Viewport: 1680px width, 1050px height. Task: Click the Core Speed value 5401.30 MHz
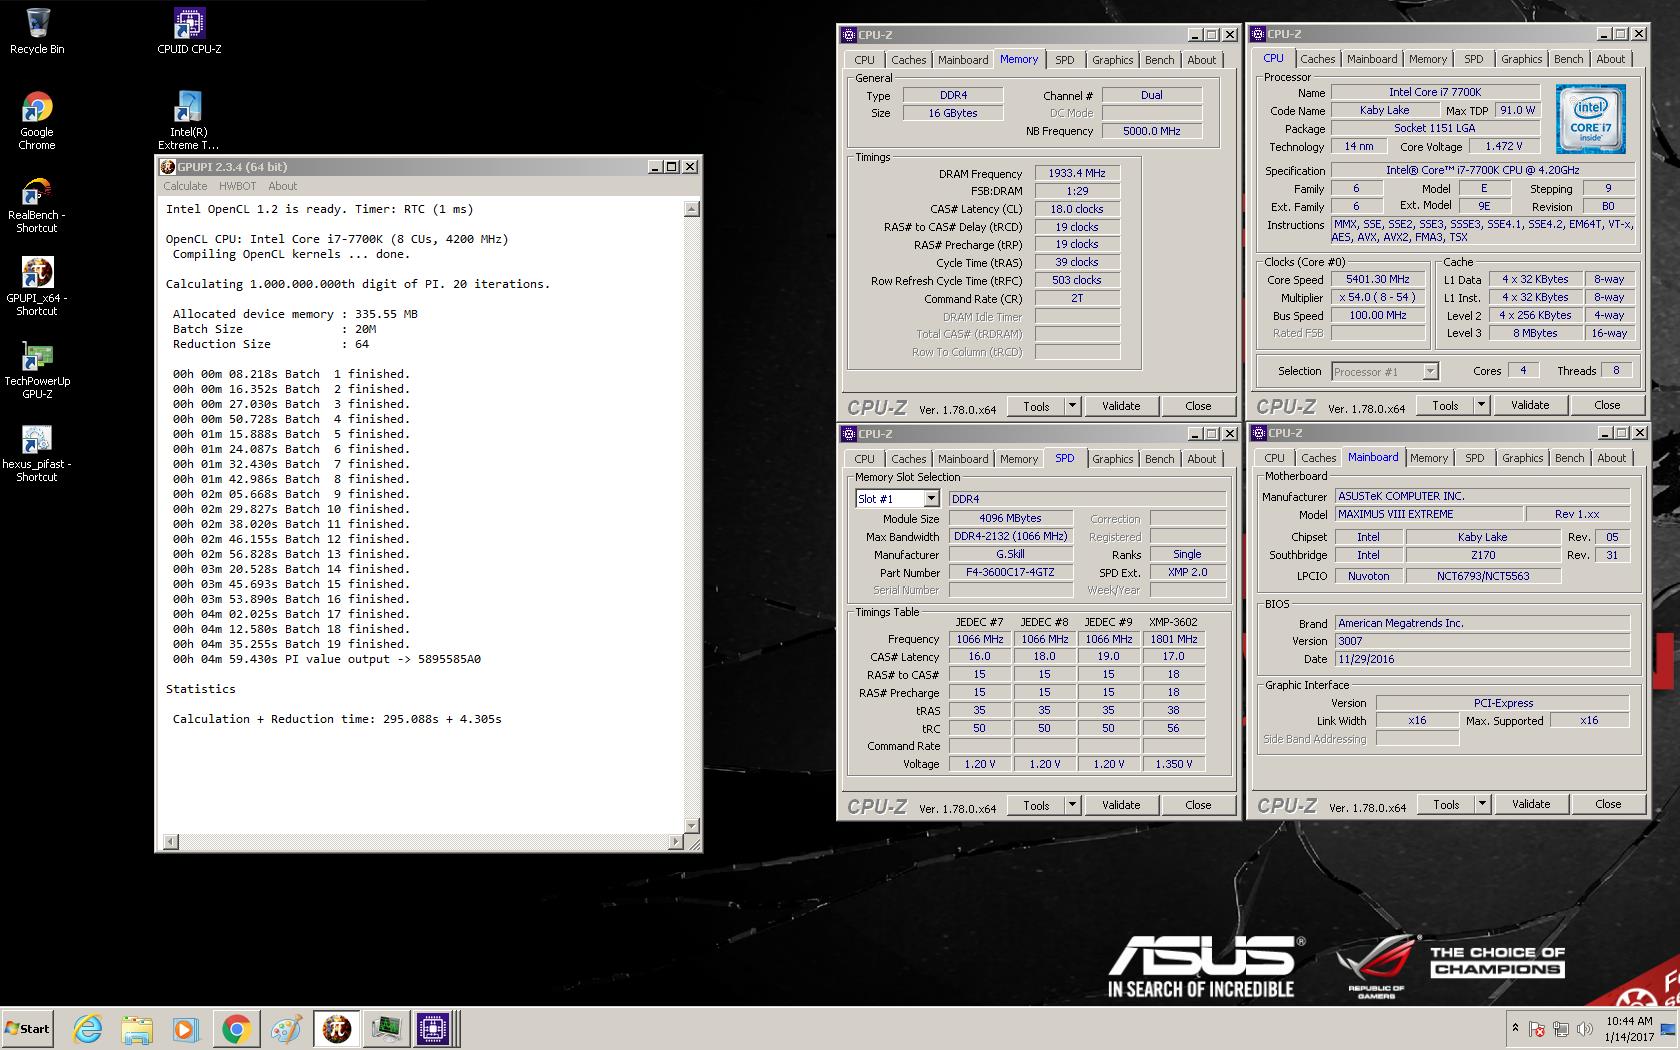pyautogui.click(x=1378, y=280)
